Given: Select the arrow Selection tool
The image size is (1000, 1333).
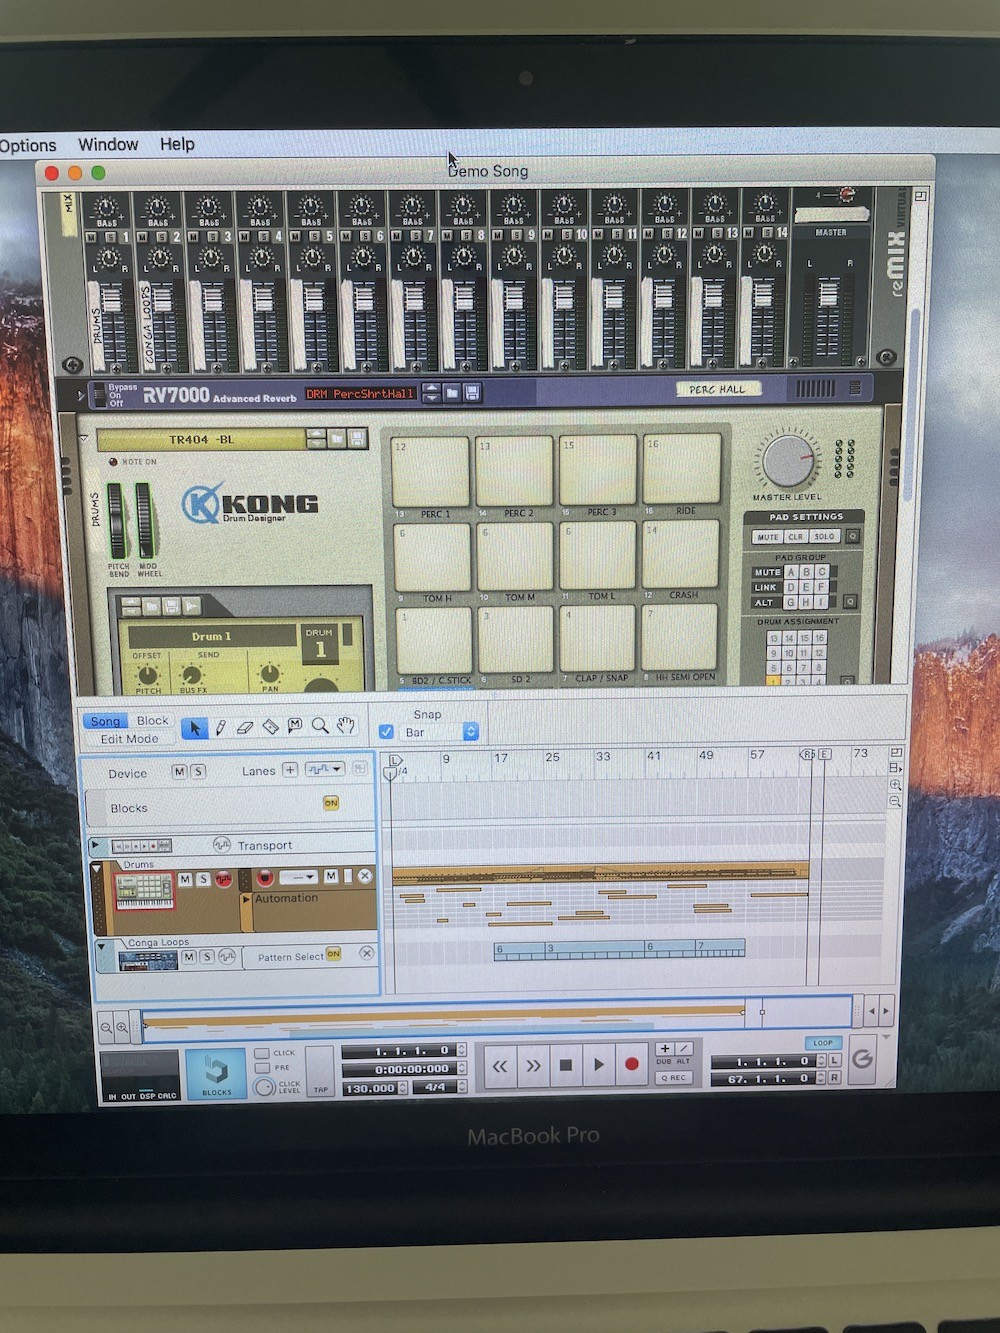Looking at the screenshot, I should pos(195,728).
